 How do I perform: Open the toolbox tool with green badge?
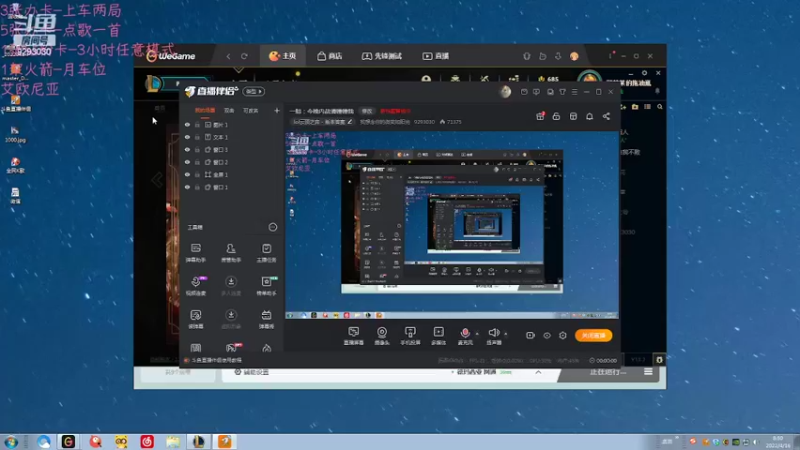click(267, 286)
